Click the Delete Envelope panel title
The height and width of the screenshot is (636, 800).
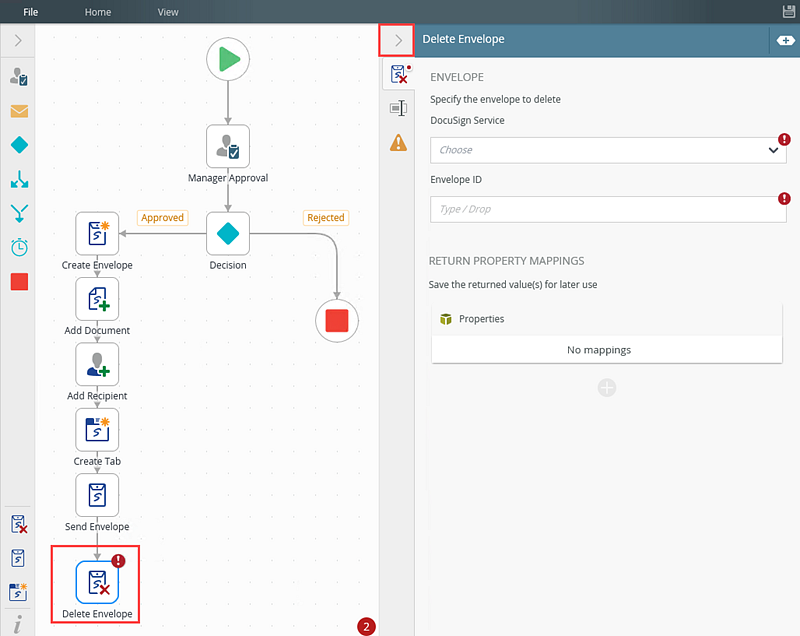[x=463, y=39]
